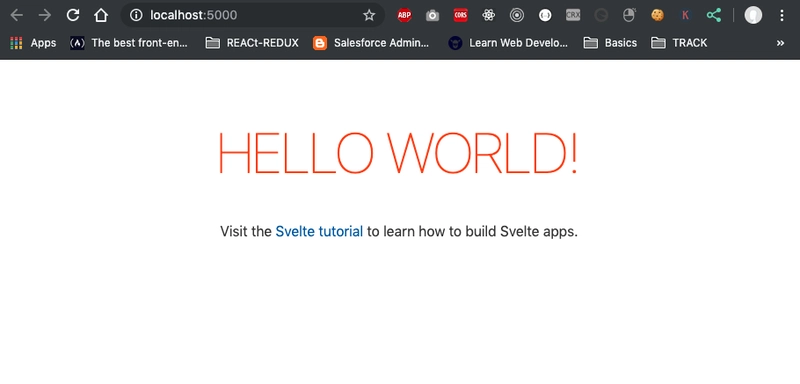This screenshot has width=800, height=384.
Task: Open The best front-en... bookmark
Action: pyautogui.click(x=129, y=43)
